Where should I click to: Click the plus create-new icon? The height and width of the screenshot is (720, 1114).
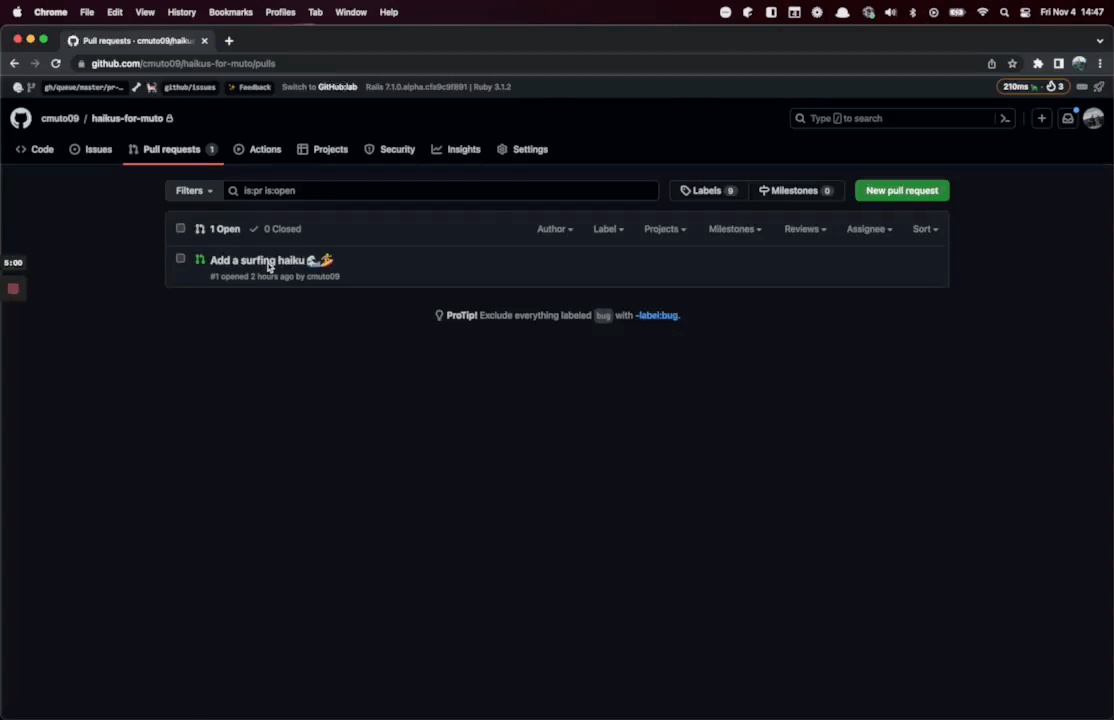point(1042,119)
